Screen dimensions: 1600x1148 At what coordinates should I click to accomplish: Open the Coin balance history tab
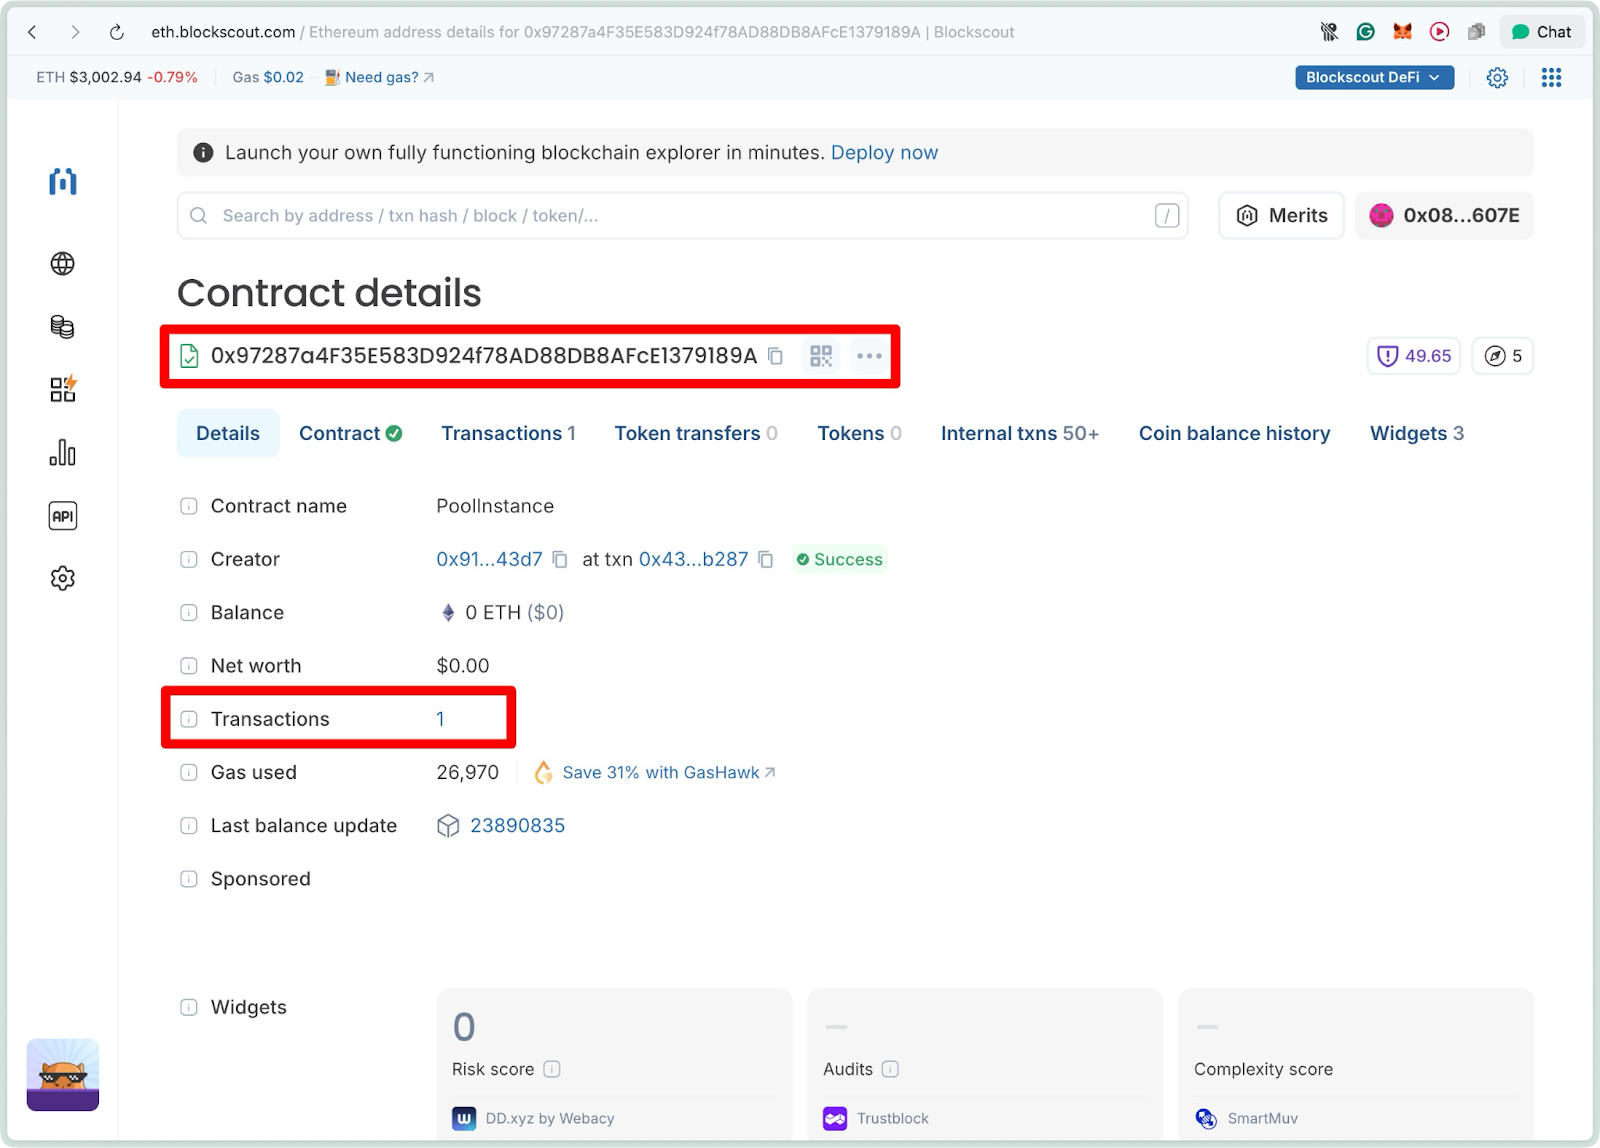1234,433
